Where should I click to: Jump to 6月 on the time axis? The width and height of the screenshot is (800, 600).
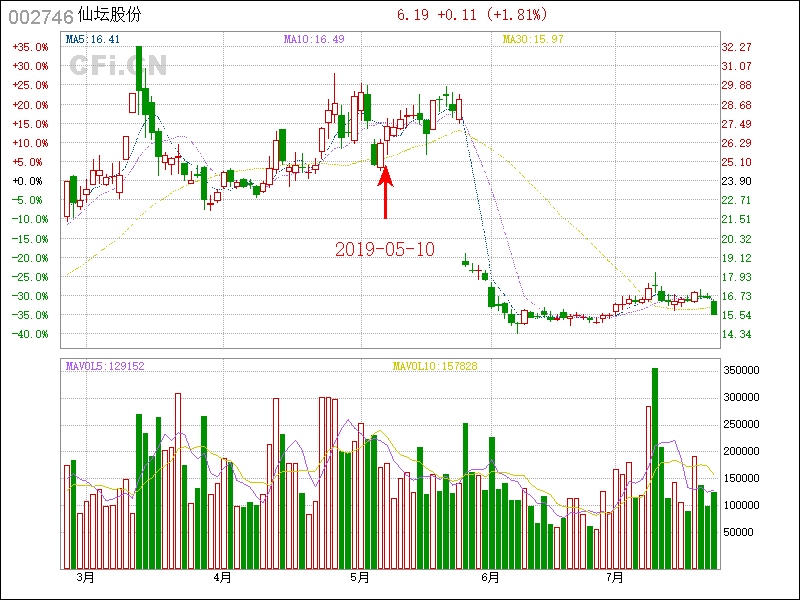pos(490,577)
